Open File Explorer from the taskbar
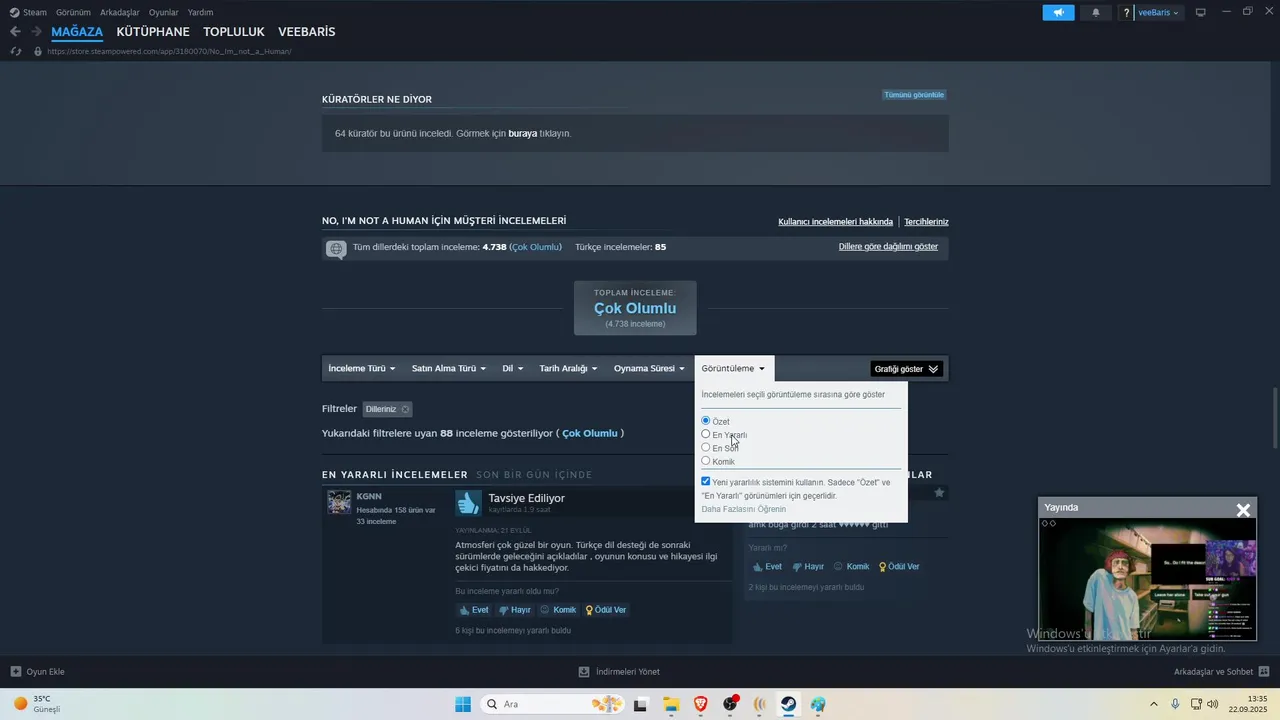The height and width of the screenshot is (720, 1280). [671, 704]
